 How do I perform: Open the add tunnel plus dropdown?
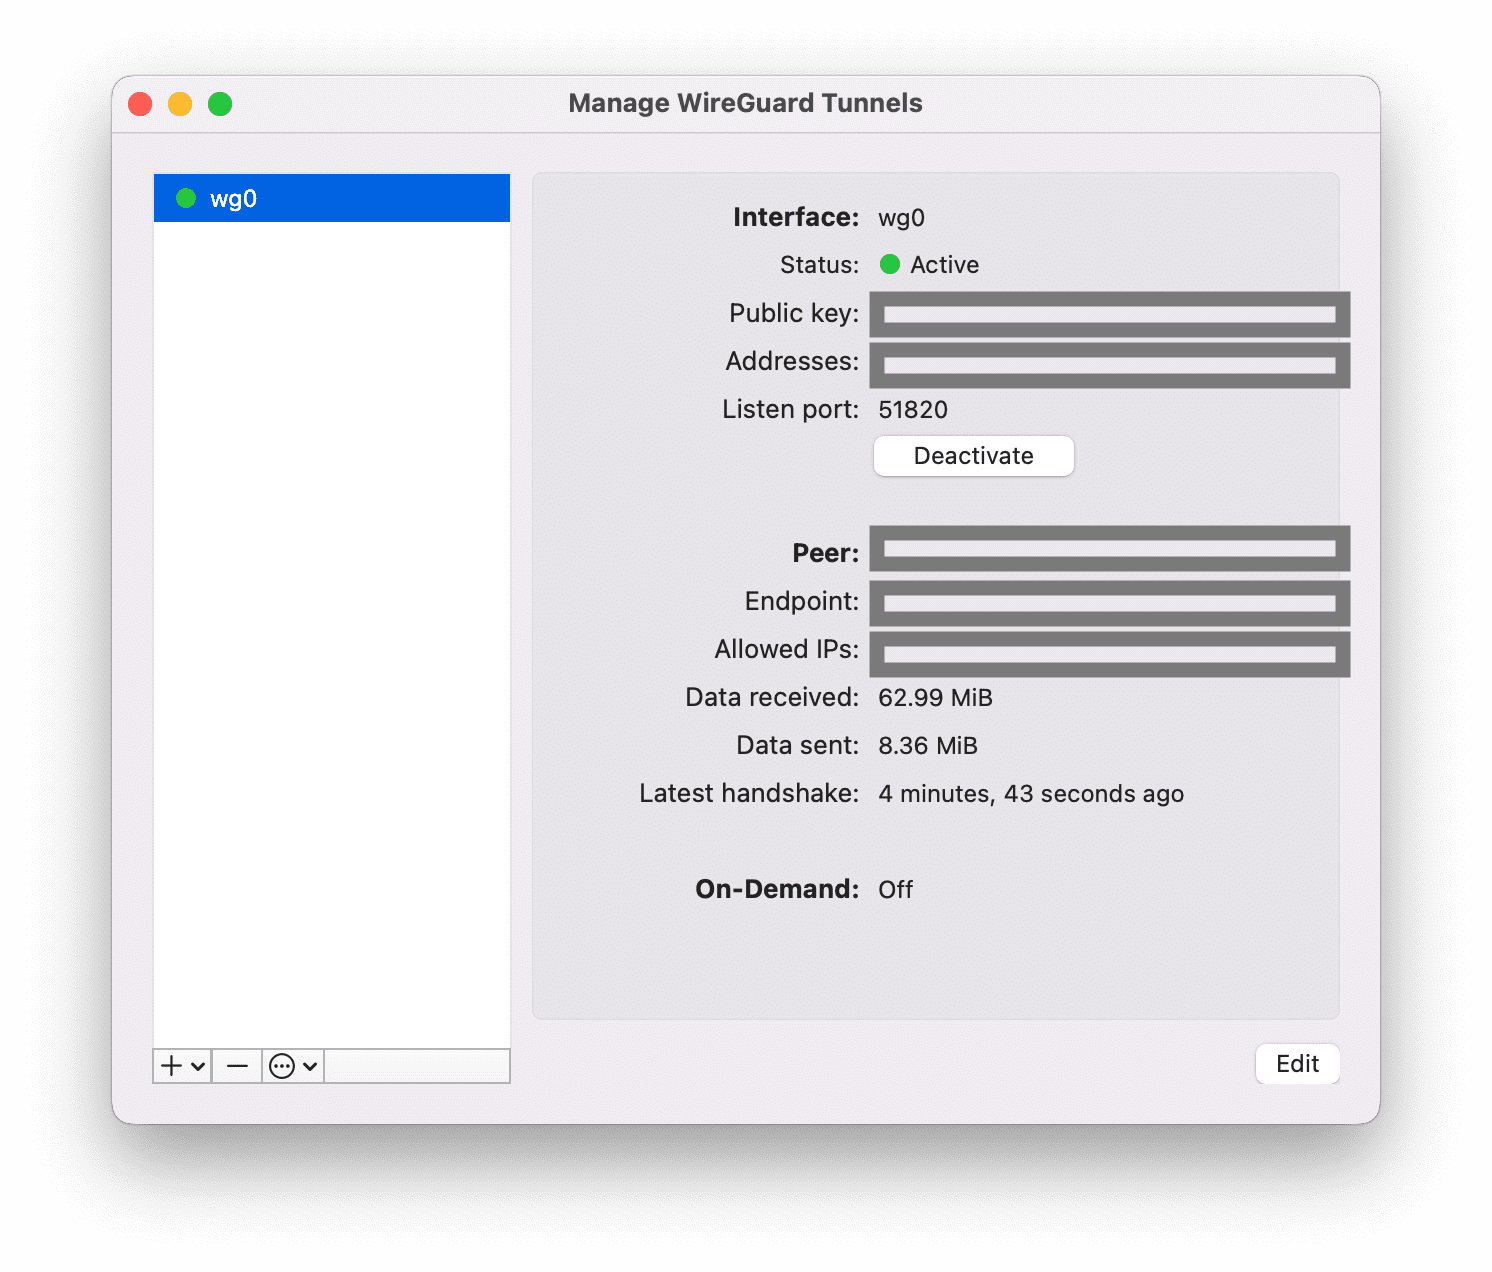[183, 1066]
